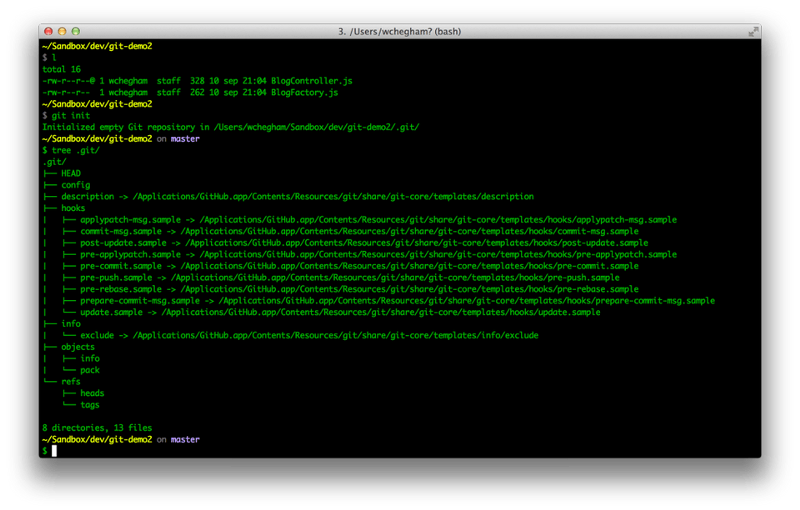Image resolution: width=800 pixels, height=510 pixels.
Task: Click the exclude symlink entry
Action: click(309, 336)
